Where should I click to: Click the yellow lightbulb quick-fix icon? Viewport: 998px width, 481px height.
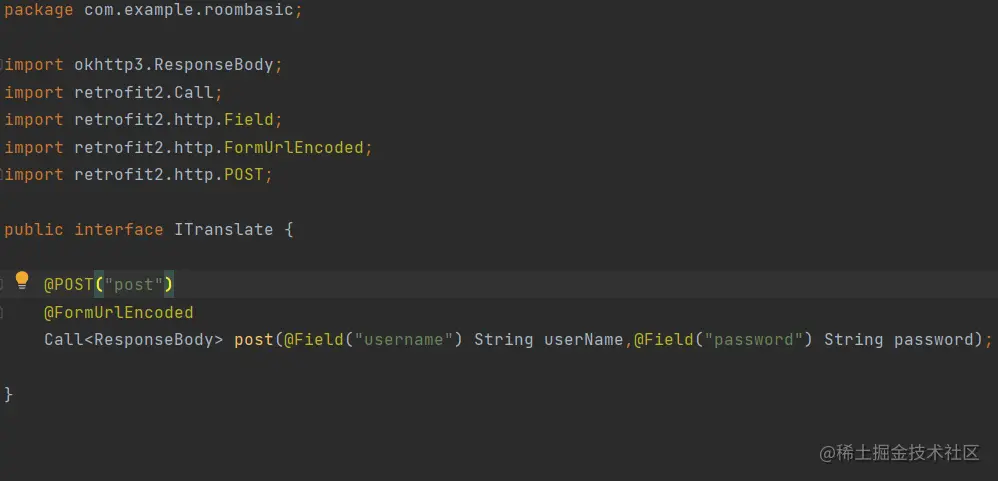(22, 281)
